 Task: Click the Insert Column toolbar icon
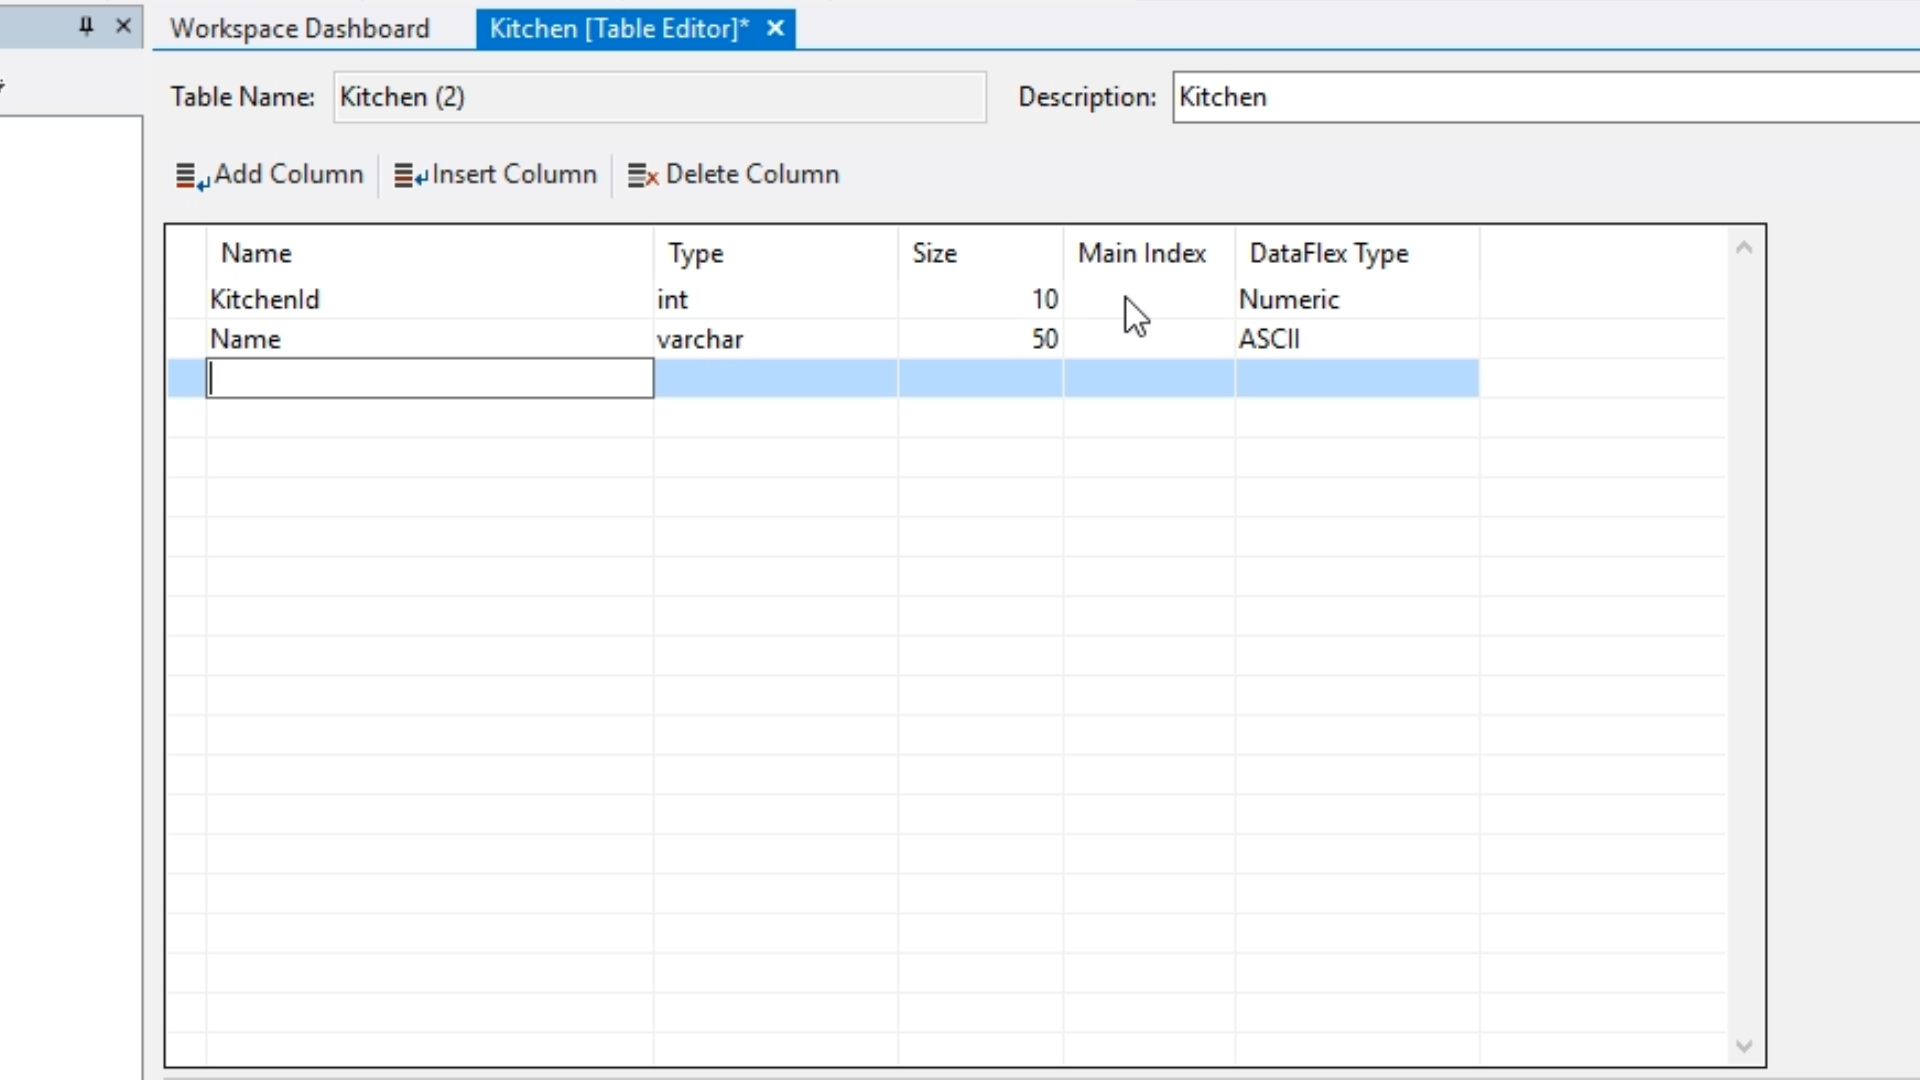(409, 176)
